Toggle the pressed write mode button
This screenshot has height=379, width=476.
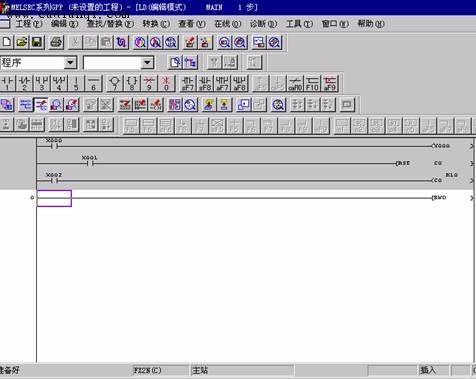[x=41, y=105]
